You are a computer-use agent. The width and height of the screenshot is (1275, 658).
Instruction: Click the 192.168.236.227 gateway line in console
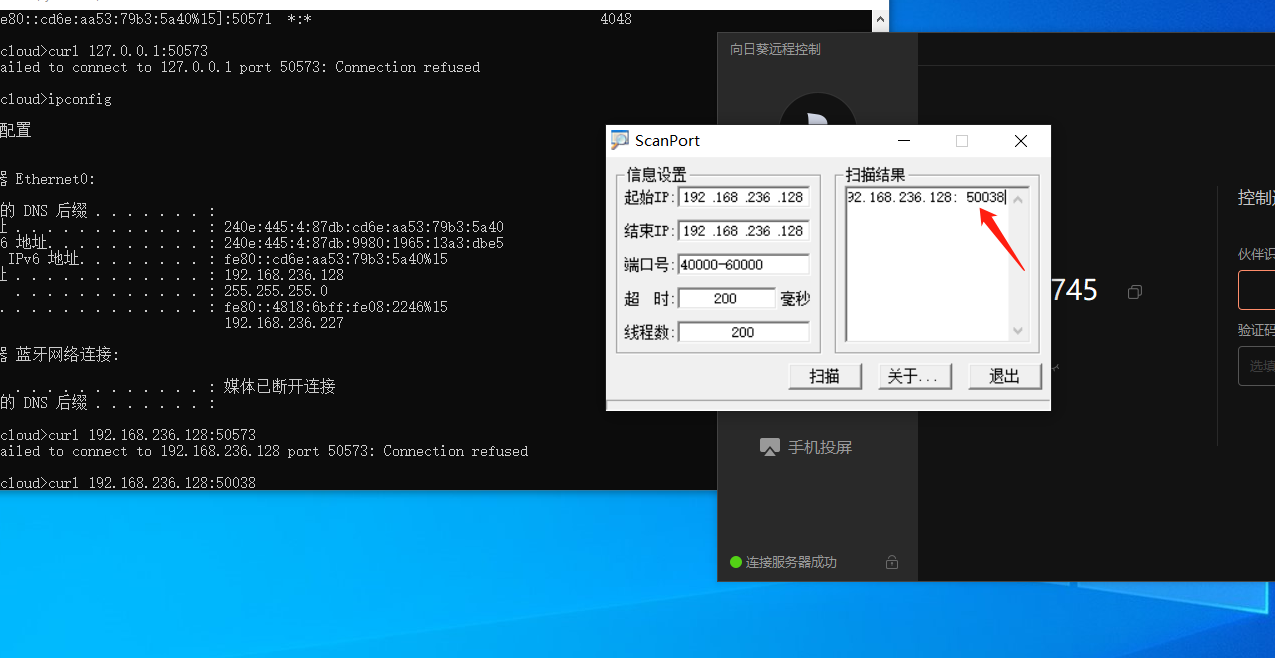(x=284, y=323)
